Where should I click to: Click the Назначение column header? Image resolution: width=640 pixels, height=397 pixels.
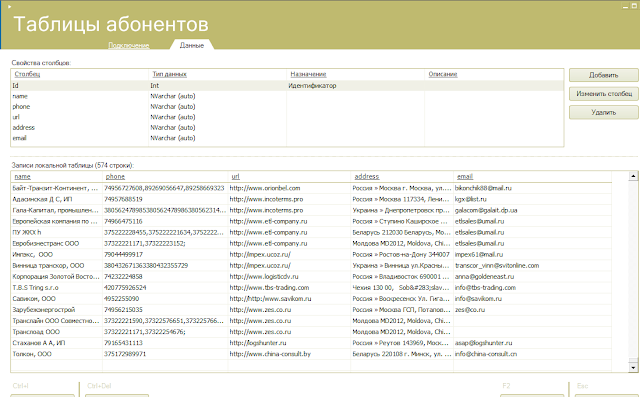tap(308, 74)
